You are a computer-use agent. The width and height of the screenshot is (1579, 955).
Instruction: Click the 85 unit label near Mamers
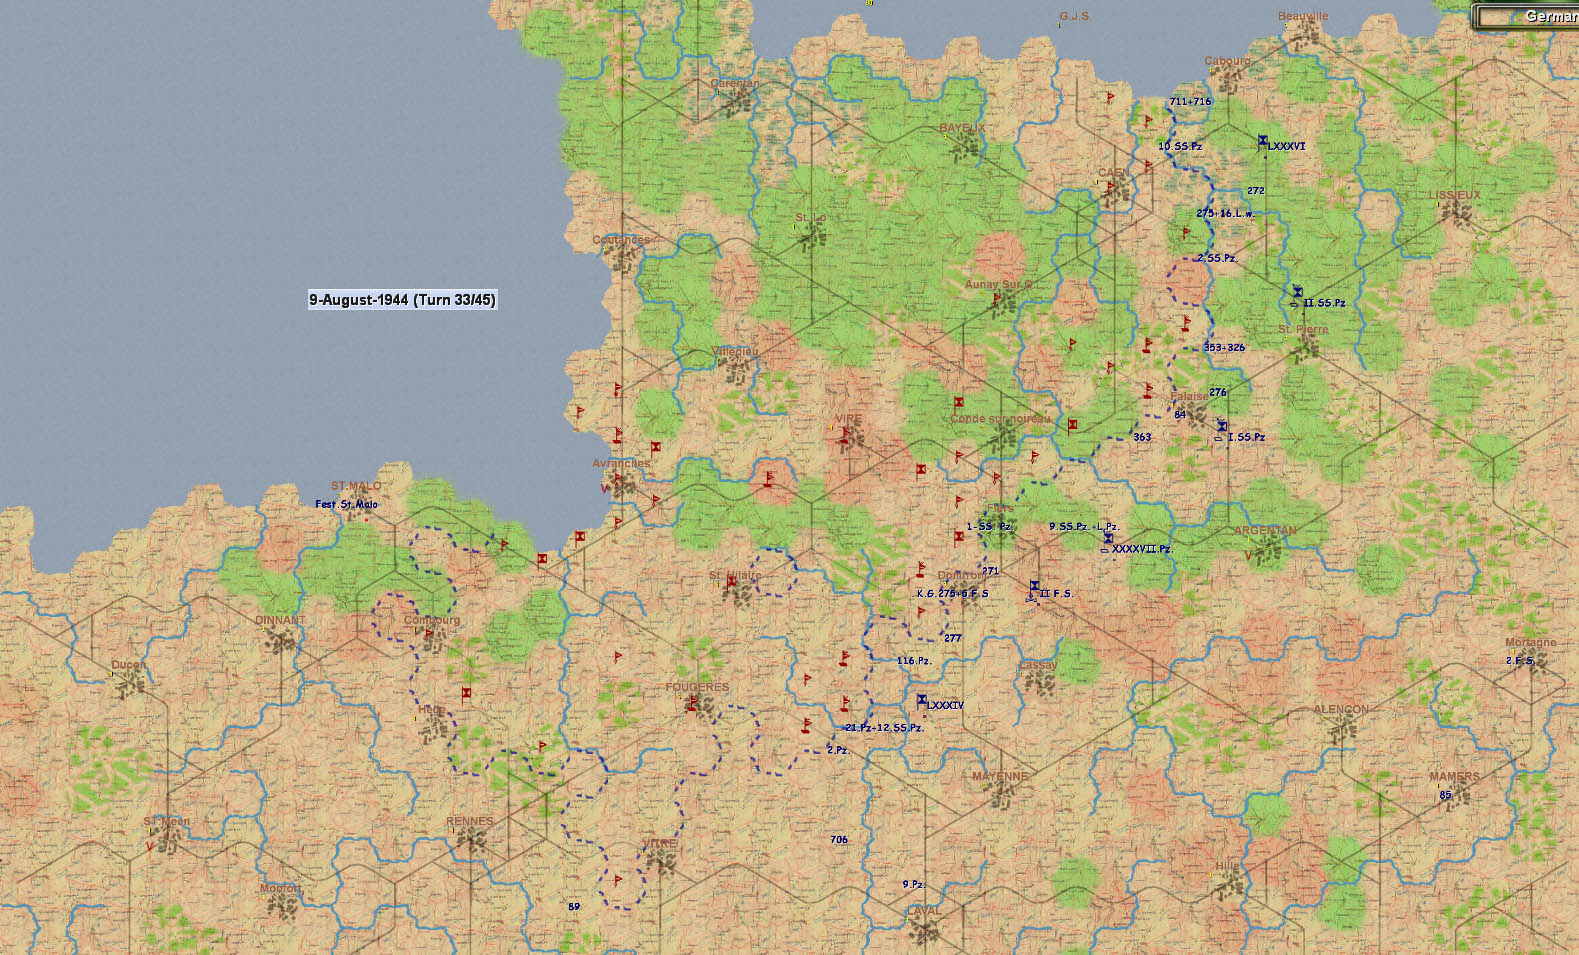point(1445,796)
